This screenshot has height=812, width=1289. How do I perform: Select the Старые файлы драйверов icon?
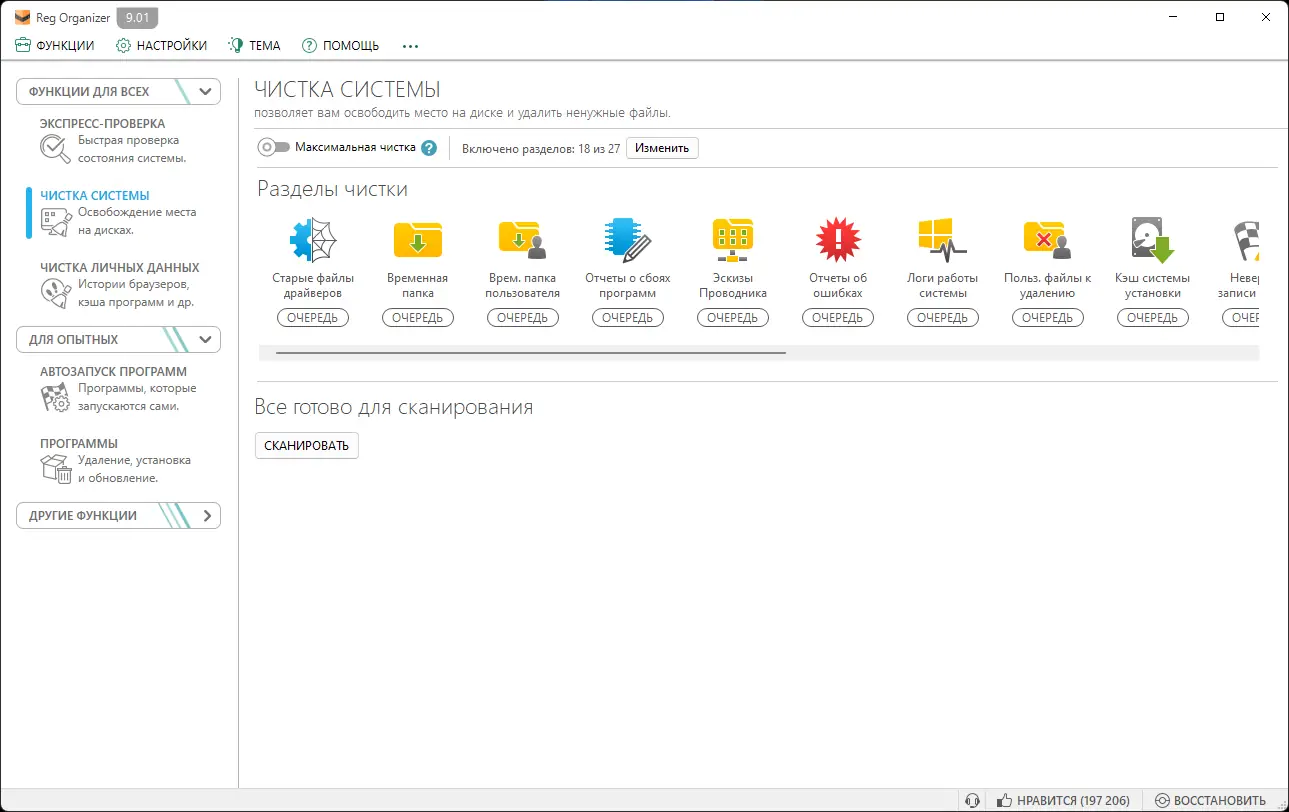(x=313, y=239)
